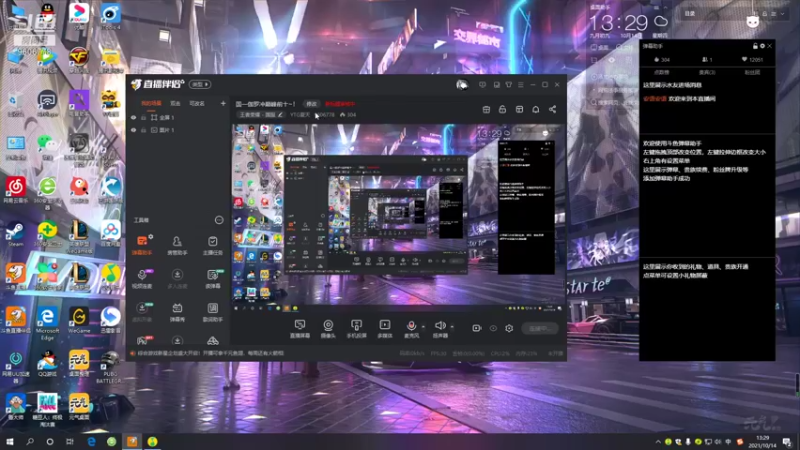This screenshot has width=800, height=450.
Task: Click the record video icon in bottom bar
Action: pos(477,328)
